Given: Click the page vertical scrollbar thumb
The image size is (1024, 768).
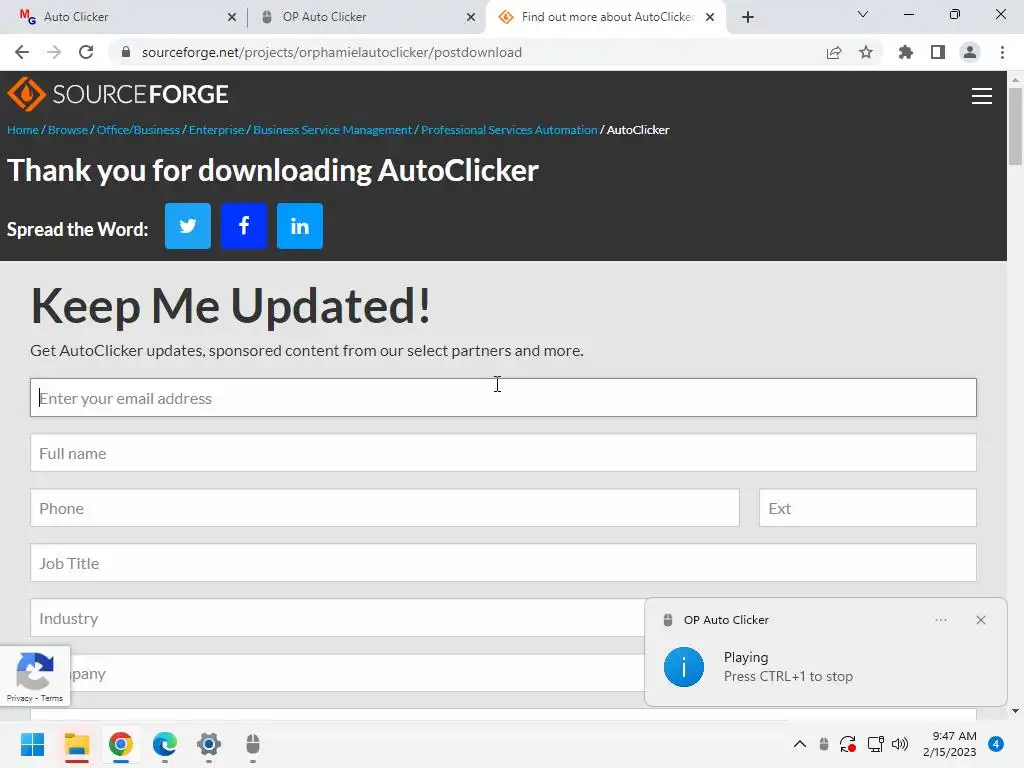Looking at the screenshot, I should point(1015,125).
